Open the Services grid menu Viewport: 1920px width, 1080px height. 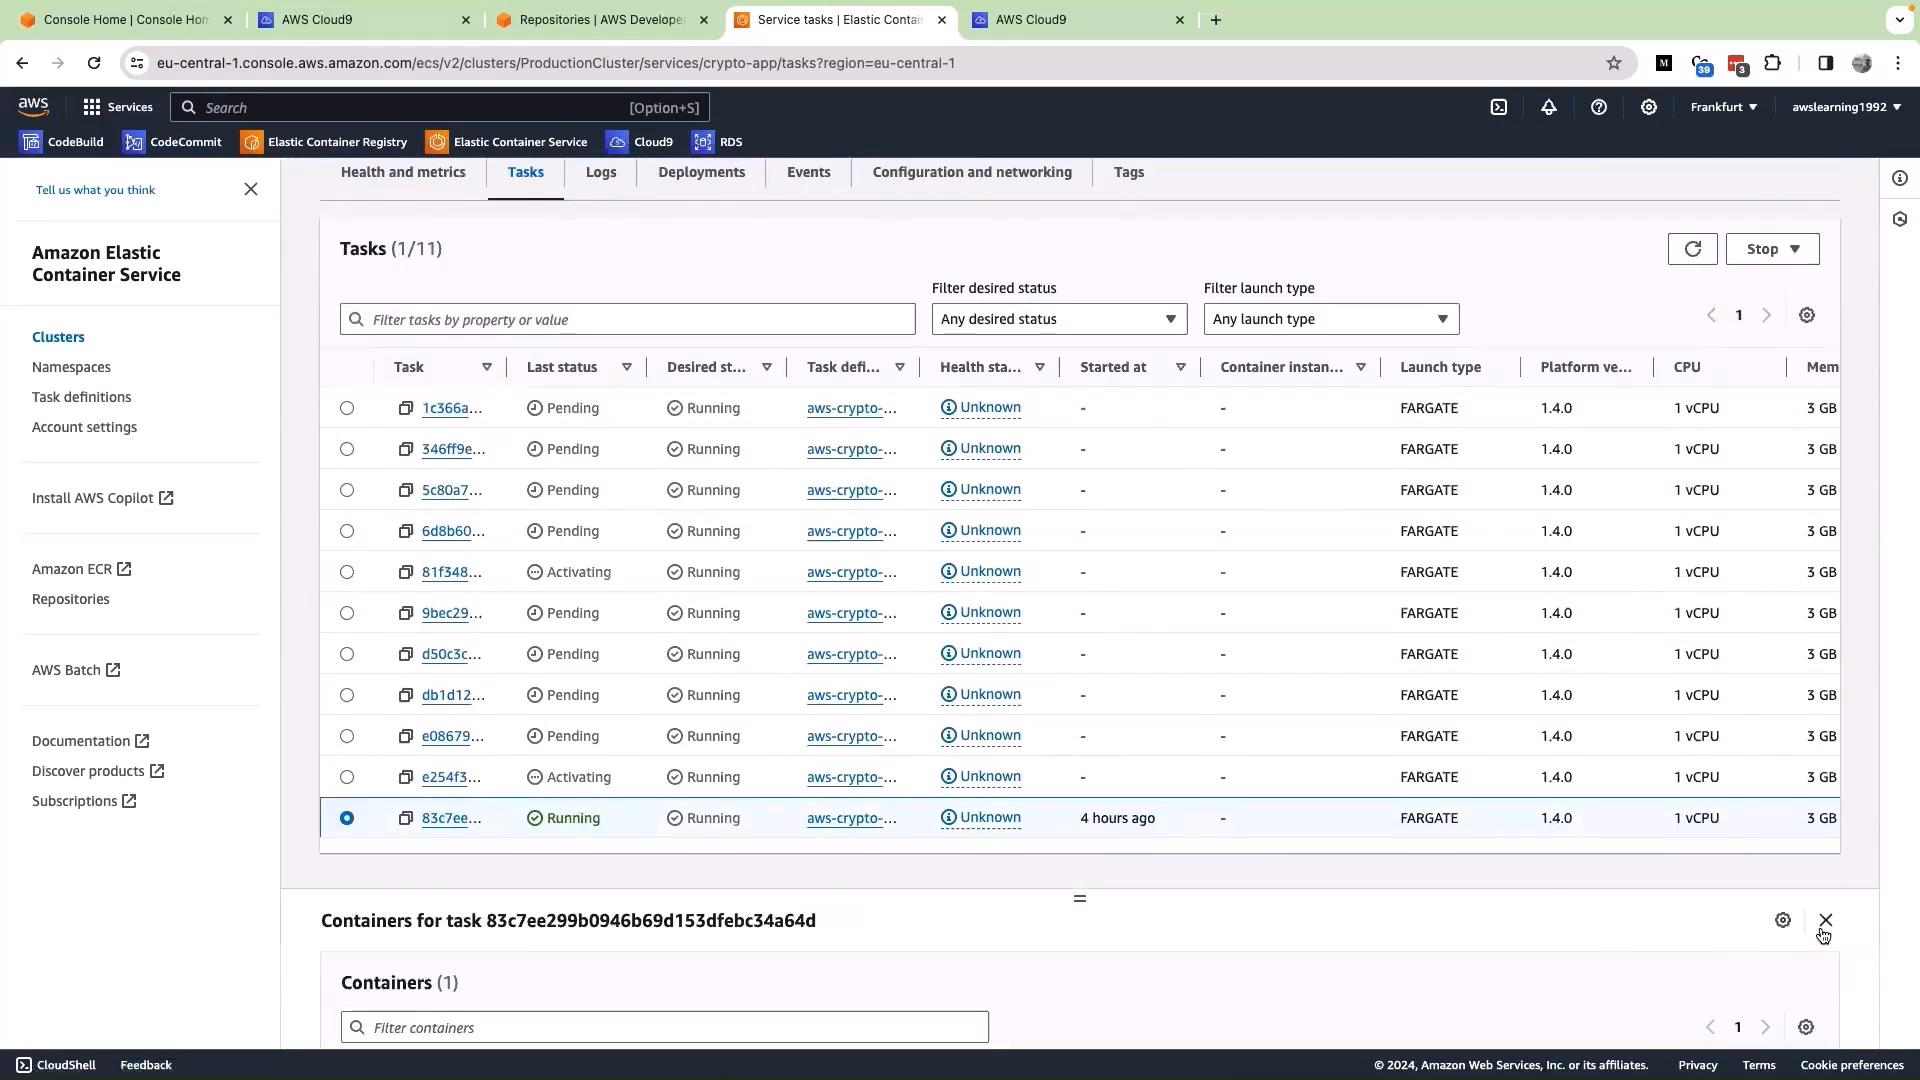[117, 107]
